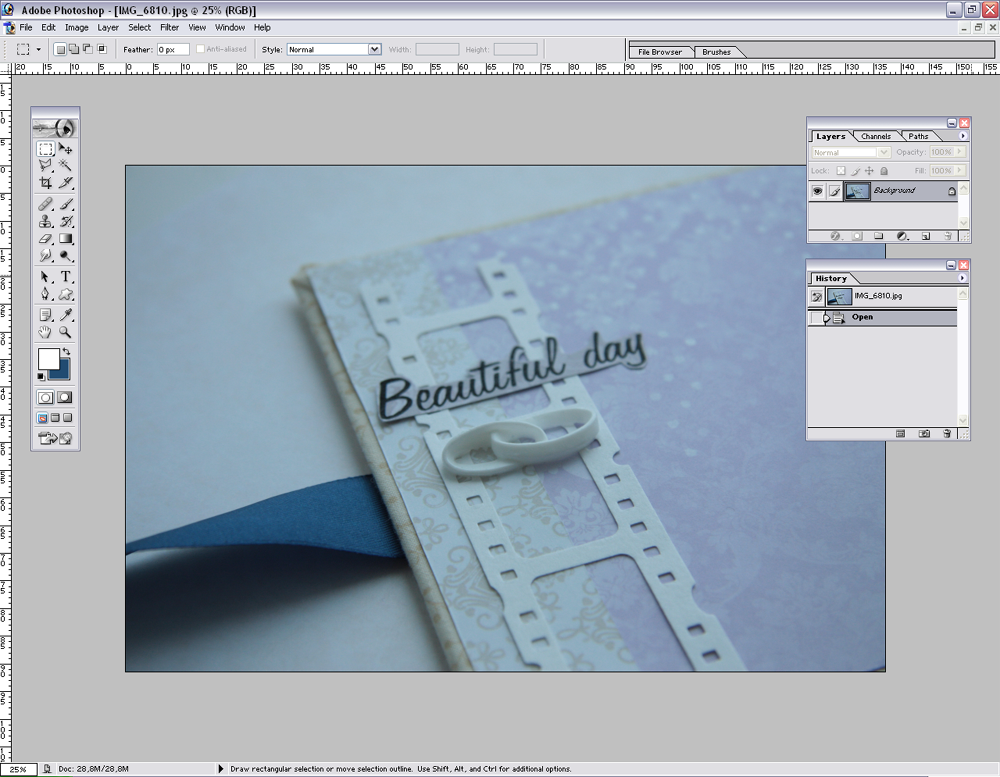This screenshot has width=1000, height=777.
Task: Open the Fill slider arrow
Action: click(x=960, y=170)
